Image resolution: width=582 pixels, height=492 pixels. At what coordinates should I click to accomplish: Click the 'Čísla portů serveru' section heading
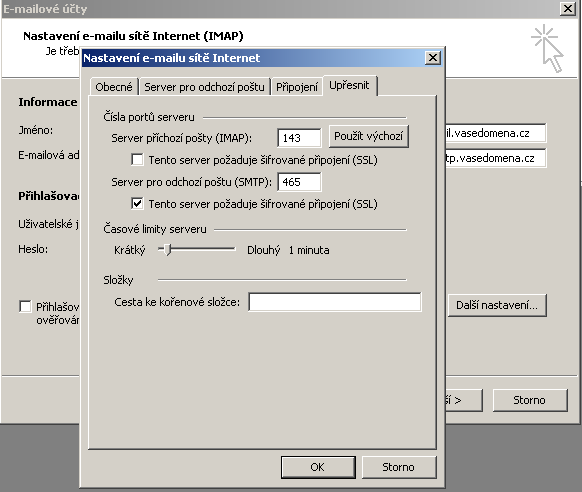(x=149, y=117)
